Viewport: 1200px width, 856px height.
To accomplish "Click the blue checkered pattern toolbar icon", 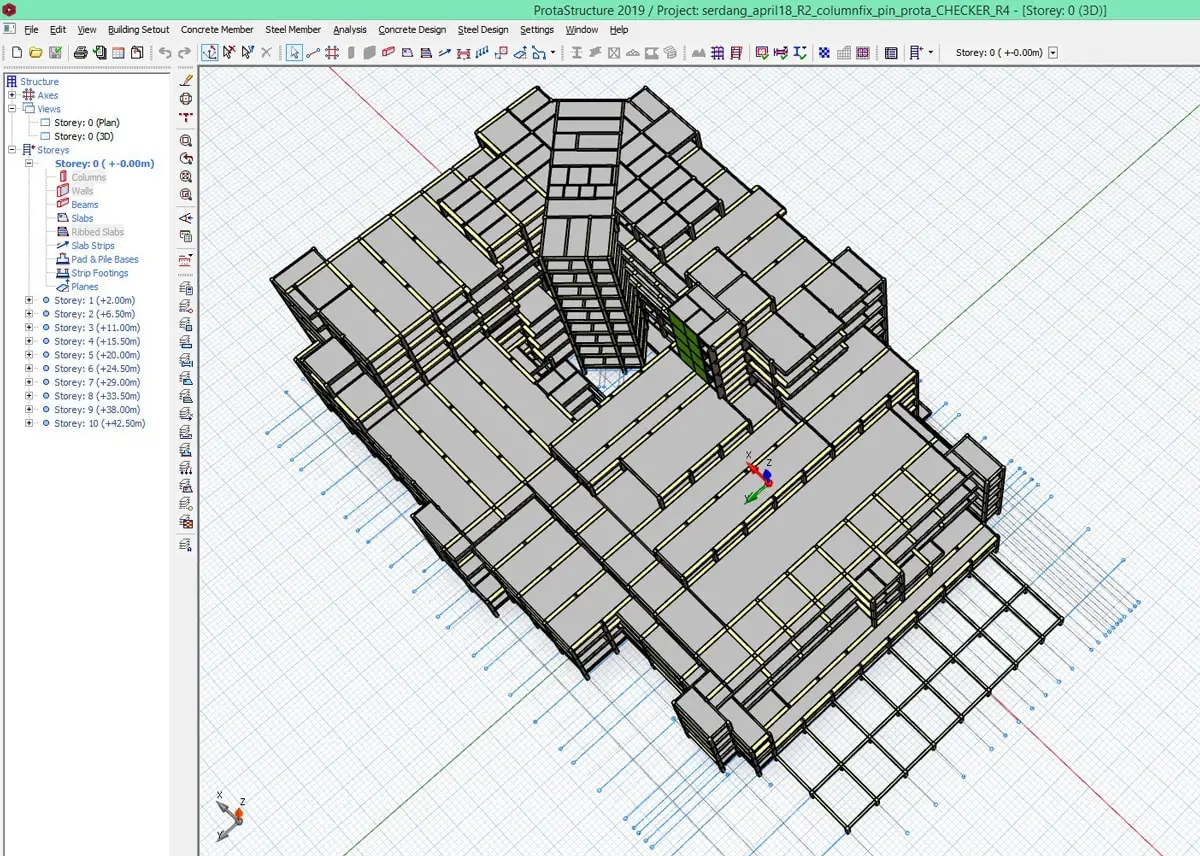I will click(x=823, y=52).
